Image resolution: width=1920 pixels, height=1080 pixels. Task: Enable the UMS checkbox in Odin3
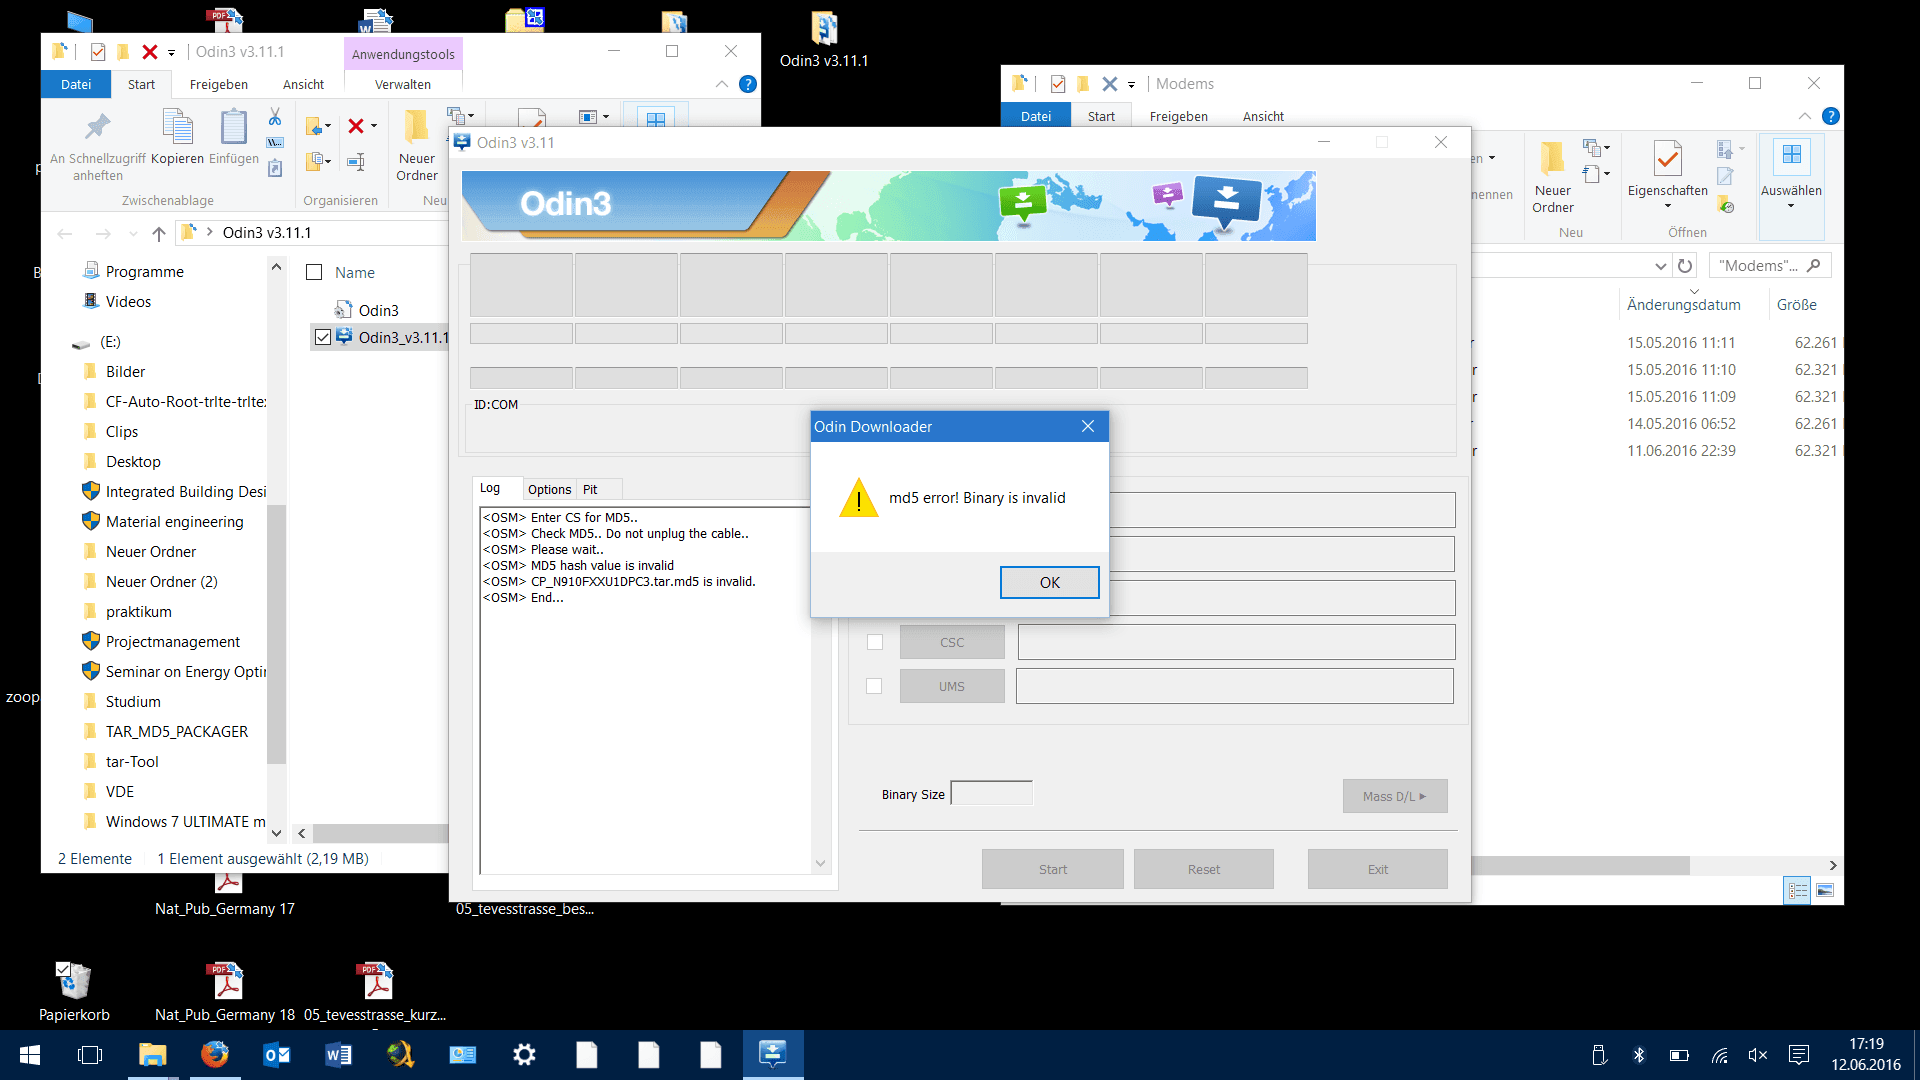(x=874, y=686)
